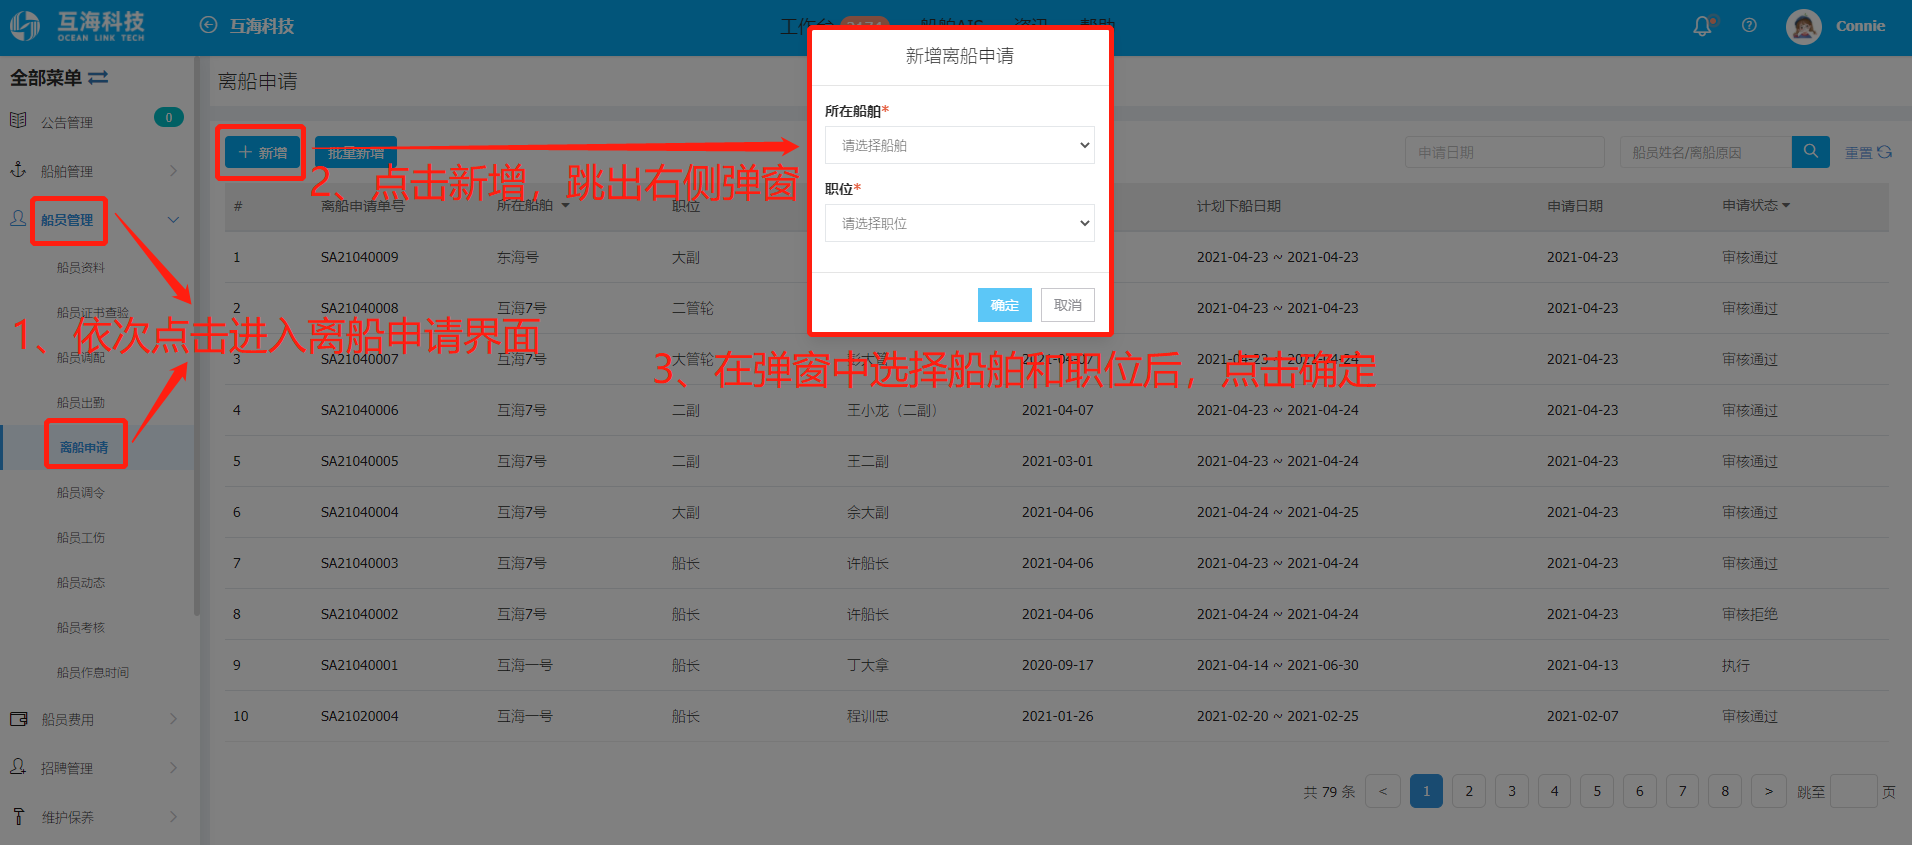Click the 维护保养 tool icon

(18, 816)
